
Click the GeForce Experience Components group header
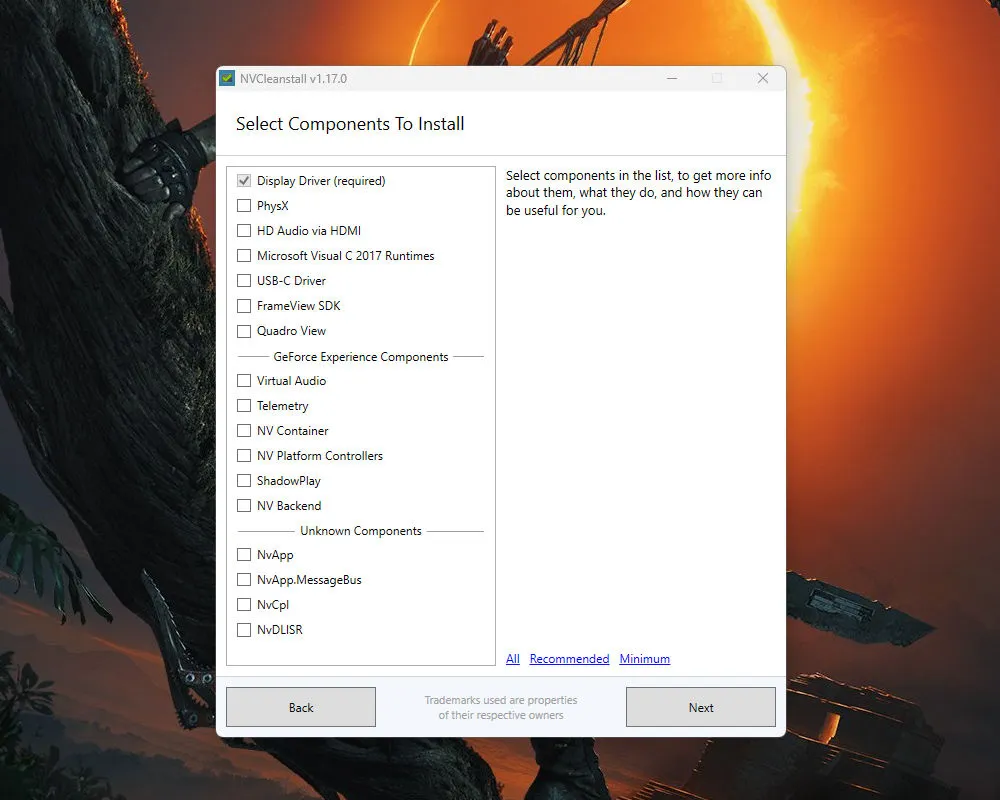click(361, 357)
